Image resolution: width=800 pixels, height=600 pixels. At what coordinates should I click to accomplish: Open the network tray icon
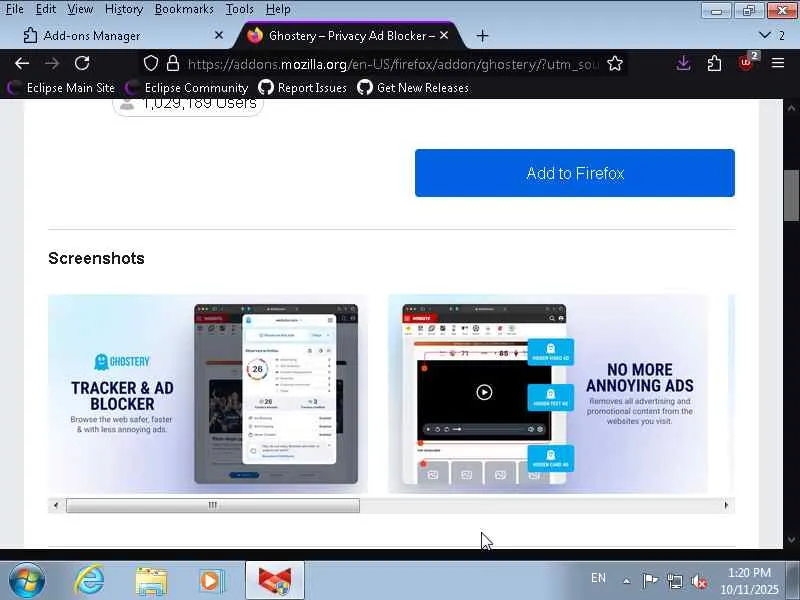(674, 581)
